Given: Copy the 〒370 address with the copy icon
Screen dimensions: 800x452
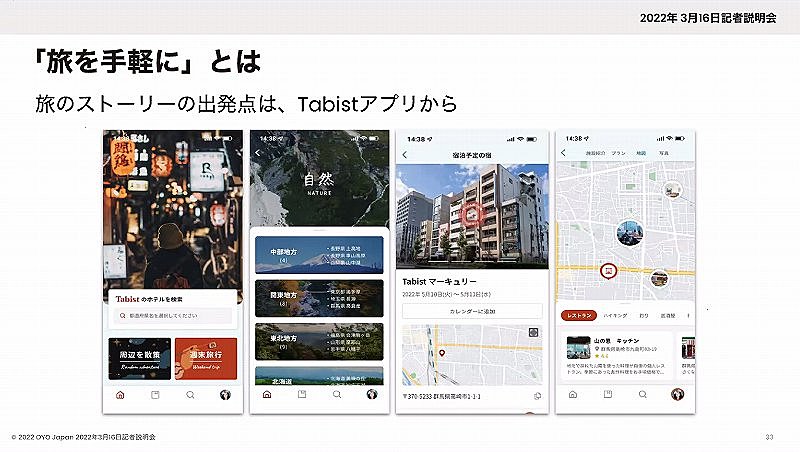Looking at the screenshot, I should (537, 396).
